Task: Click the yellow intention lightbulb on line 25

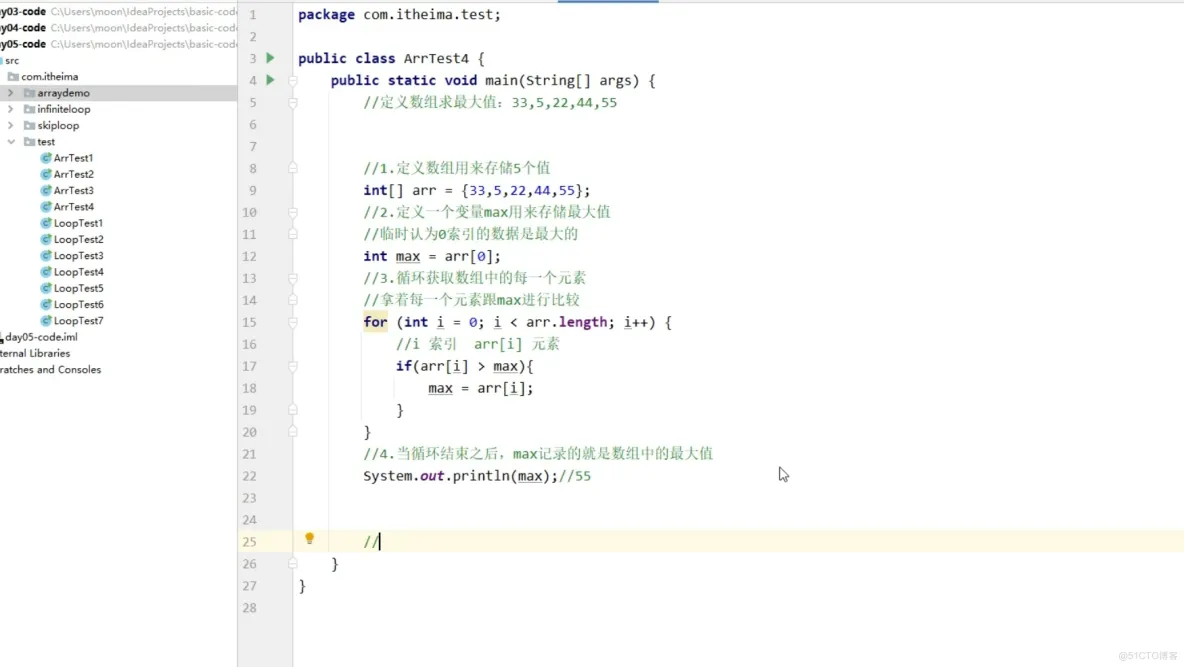Action: [x=310, y=538]
